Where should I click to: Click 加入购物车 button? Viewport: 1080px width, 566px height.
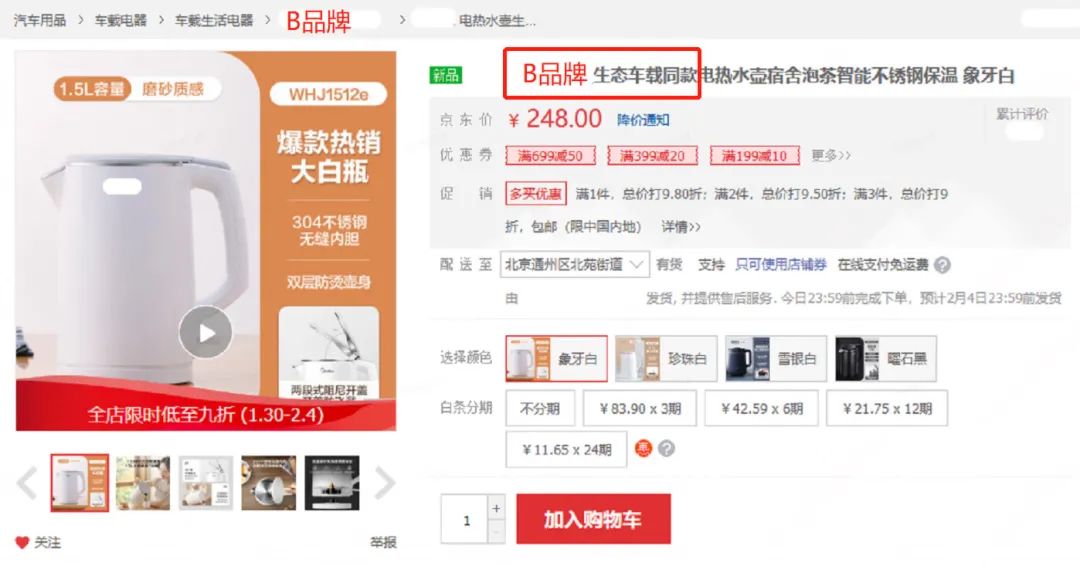[593, 519]
